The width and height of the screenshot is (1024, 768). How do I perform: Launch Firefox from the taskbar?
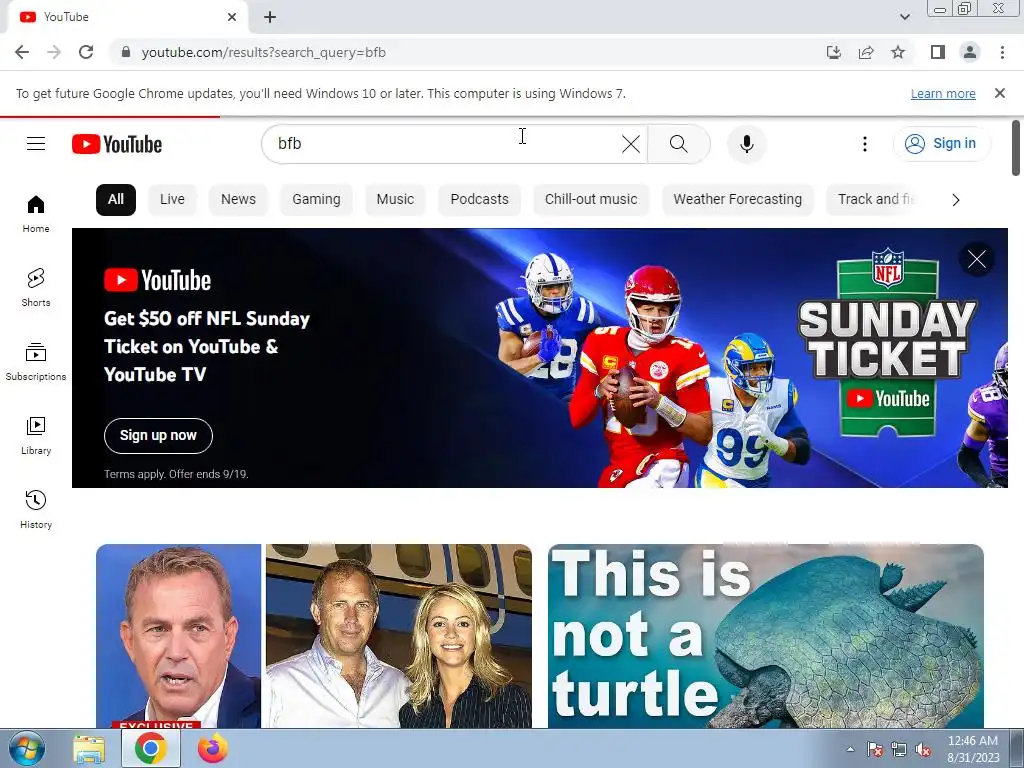pyautogui.click(x=213, y=749)
